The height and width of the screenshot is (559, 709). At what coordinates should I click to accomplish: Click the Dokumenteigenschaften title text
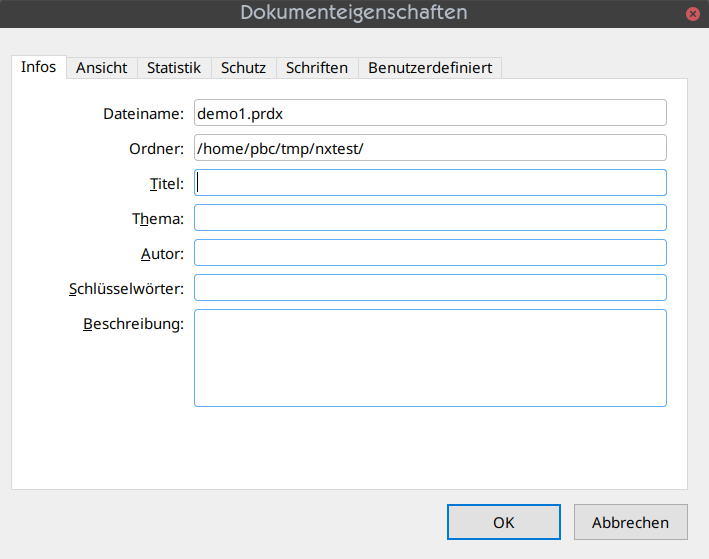(354, 13)
